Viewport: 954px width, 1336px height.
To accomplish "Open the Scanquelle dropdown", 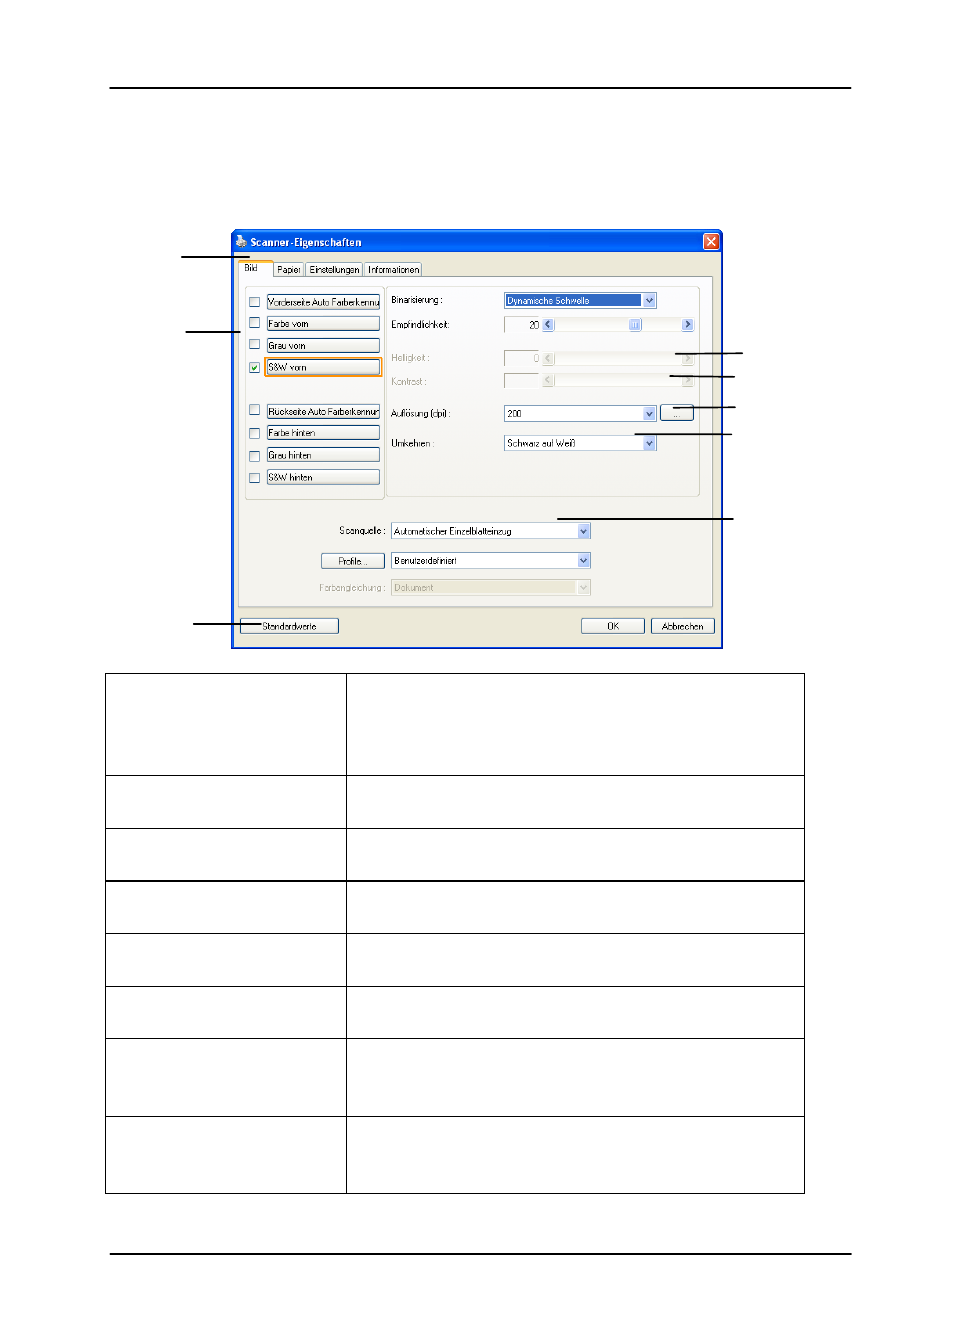I will 584,531.
